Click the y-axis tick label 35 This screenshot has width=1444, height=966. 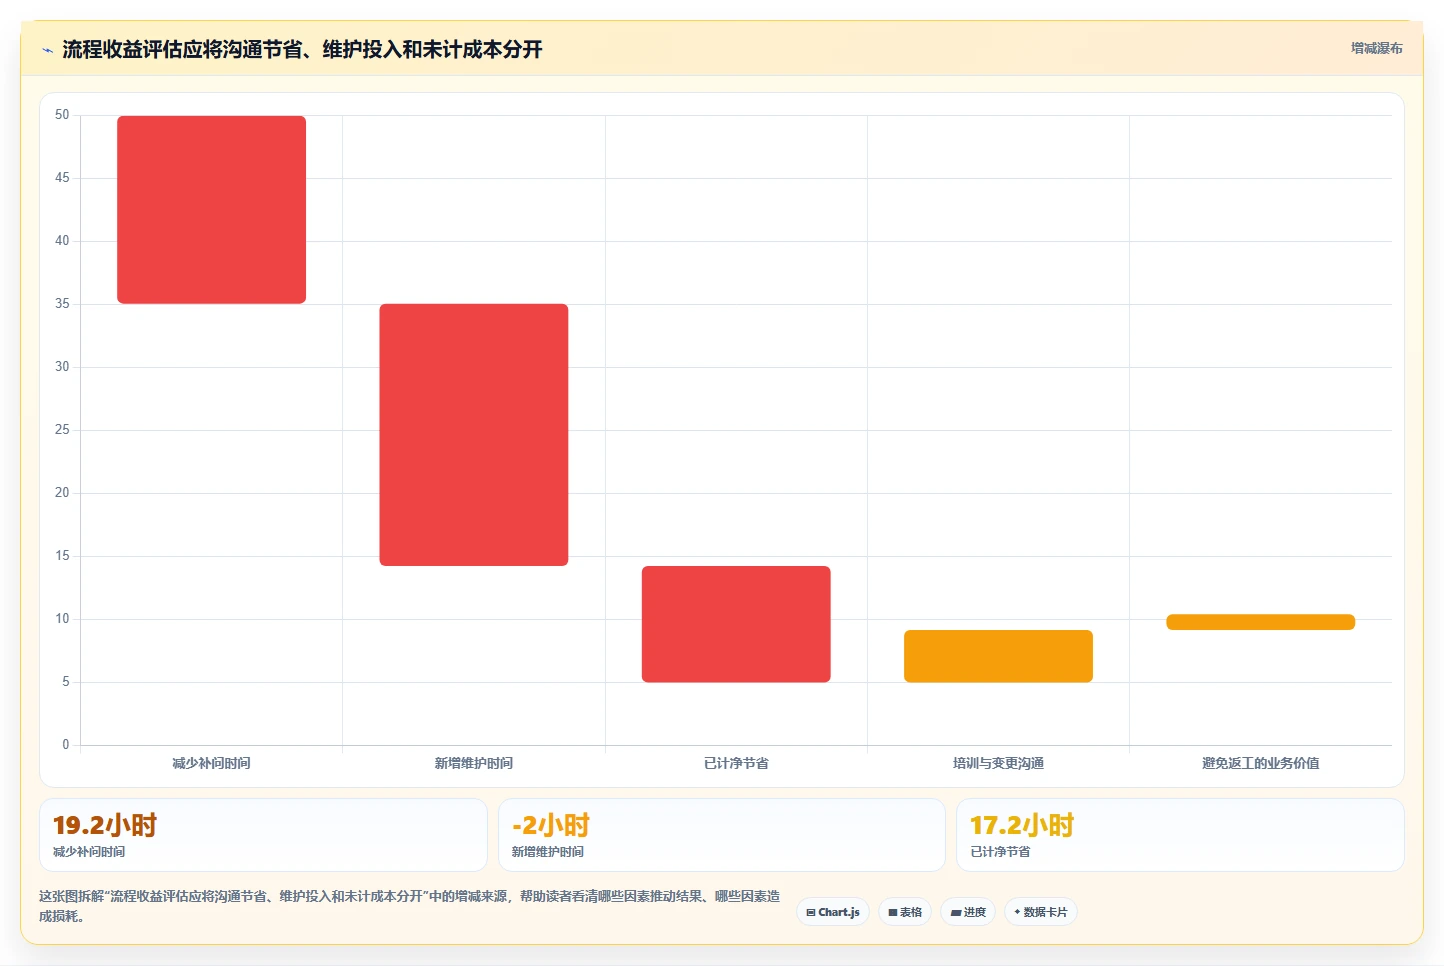(62, 304)
